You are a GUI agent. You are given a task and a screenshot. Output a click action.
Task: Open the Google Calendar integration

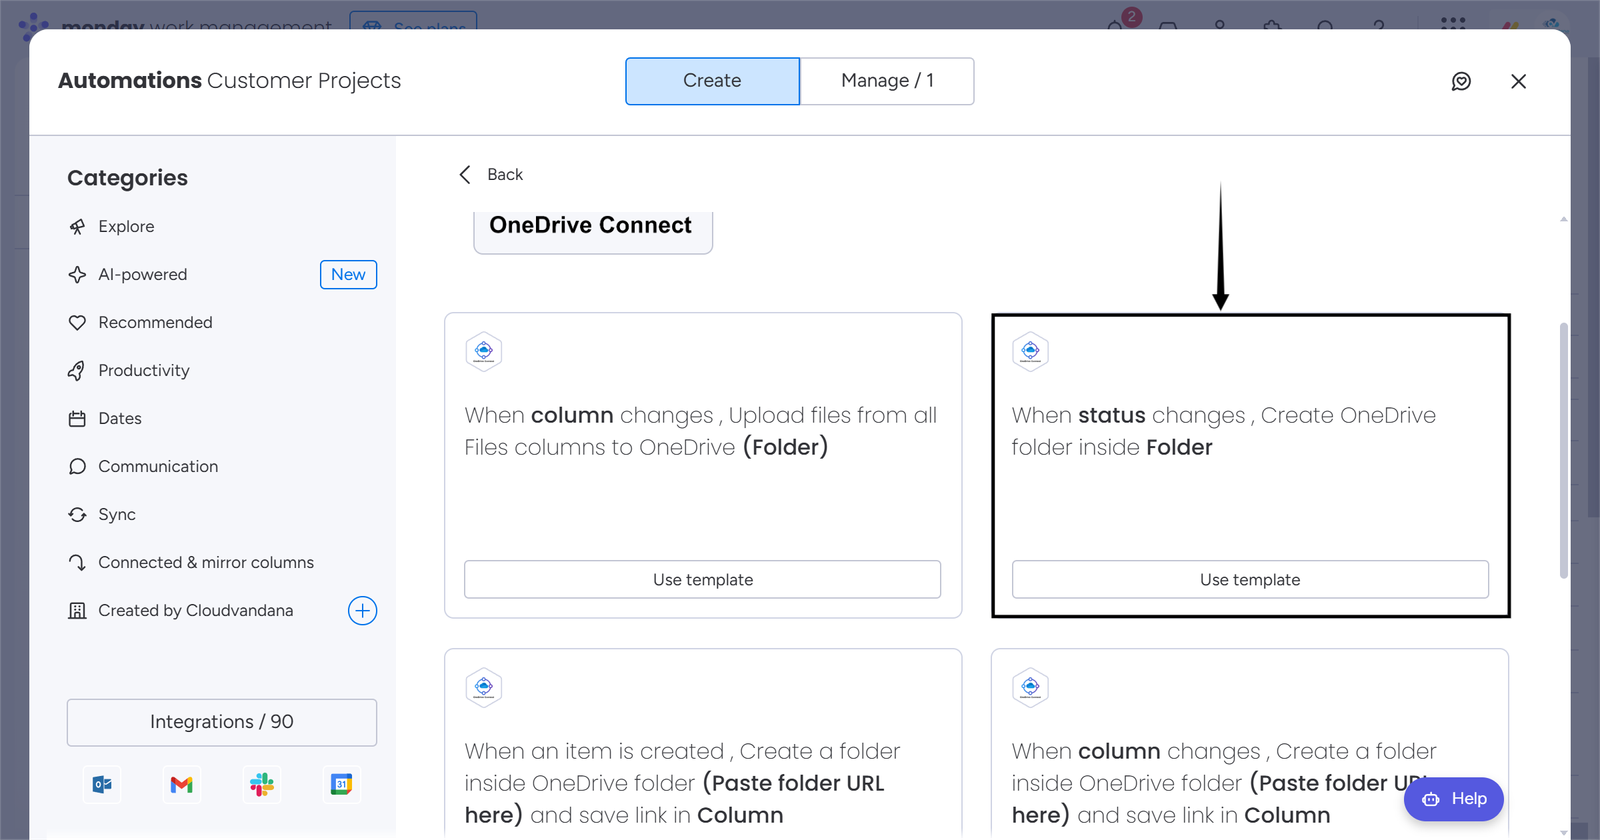pos(341,785)
